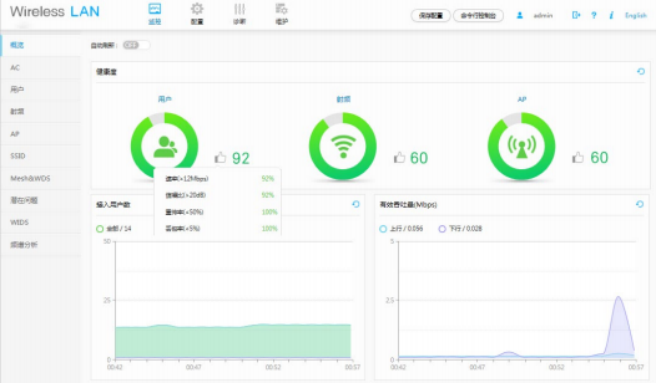Click the admin username text
The image size is (657, 383).
[543, 16]
